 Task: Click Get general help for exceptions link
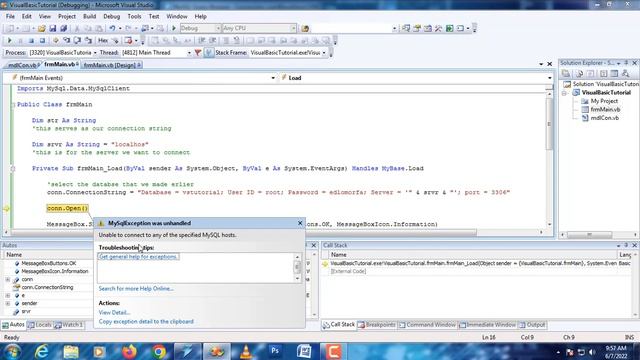click(x=138, y=257)
